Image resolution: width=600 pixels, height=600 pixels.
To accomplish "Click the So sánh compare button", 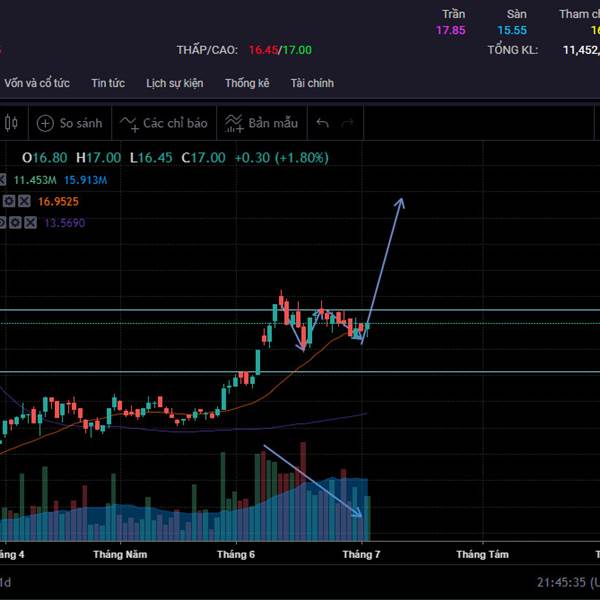I will [70, 123].
